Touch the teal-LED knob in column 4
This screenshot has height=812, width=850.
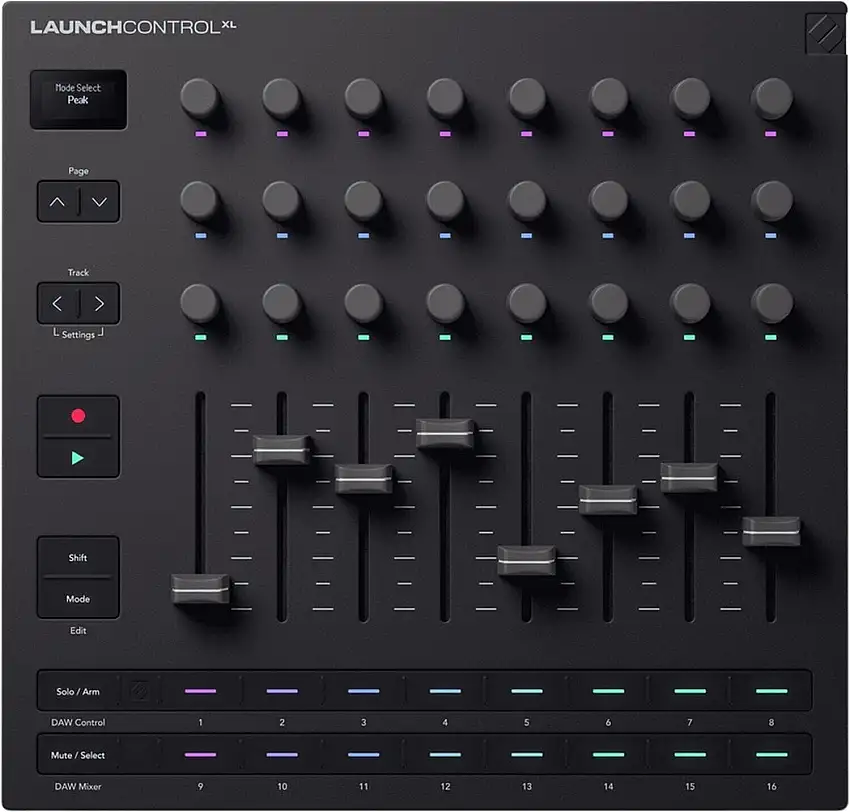tap(446, 304)
